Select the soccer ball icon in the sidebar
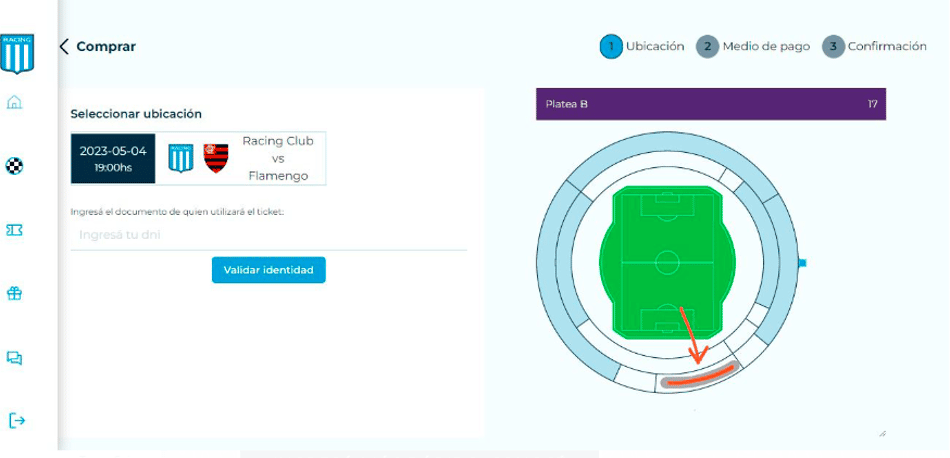The image size is (950, 458). (x=15, y=166)
